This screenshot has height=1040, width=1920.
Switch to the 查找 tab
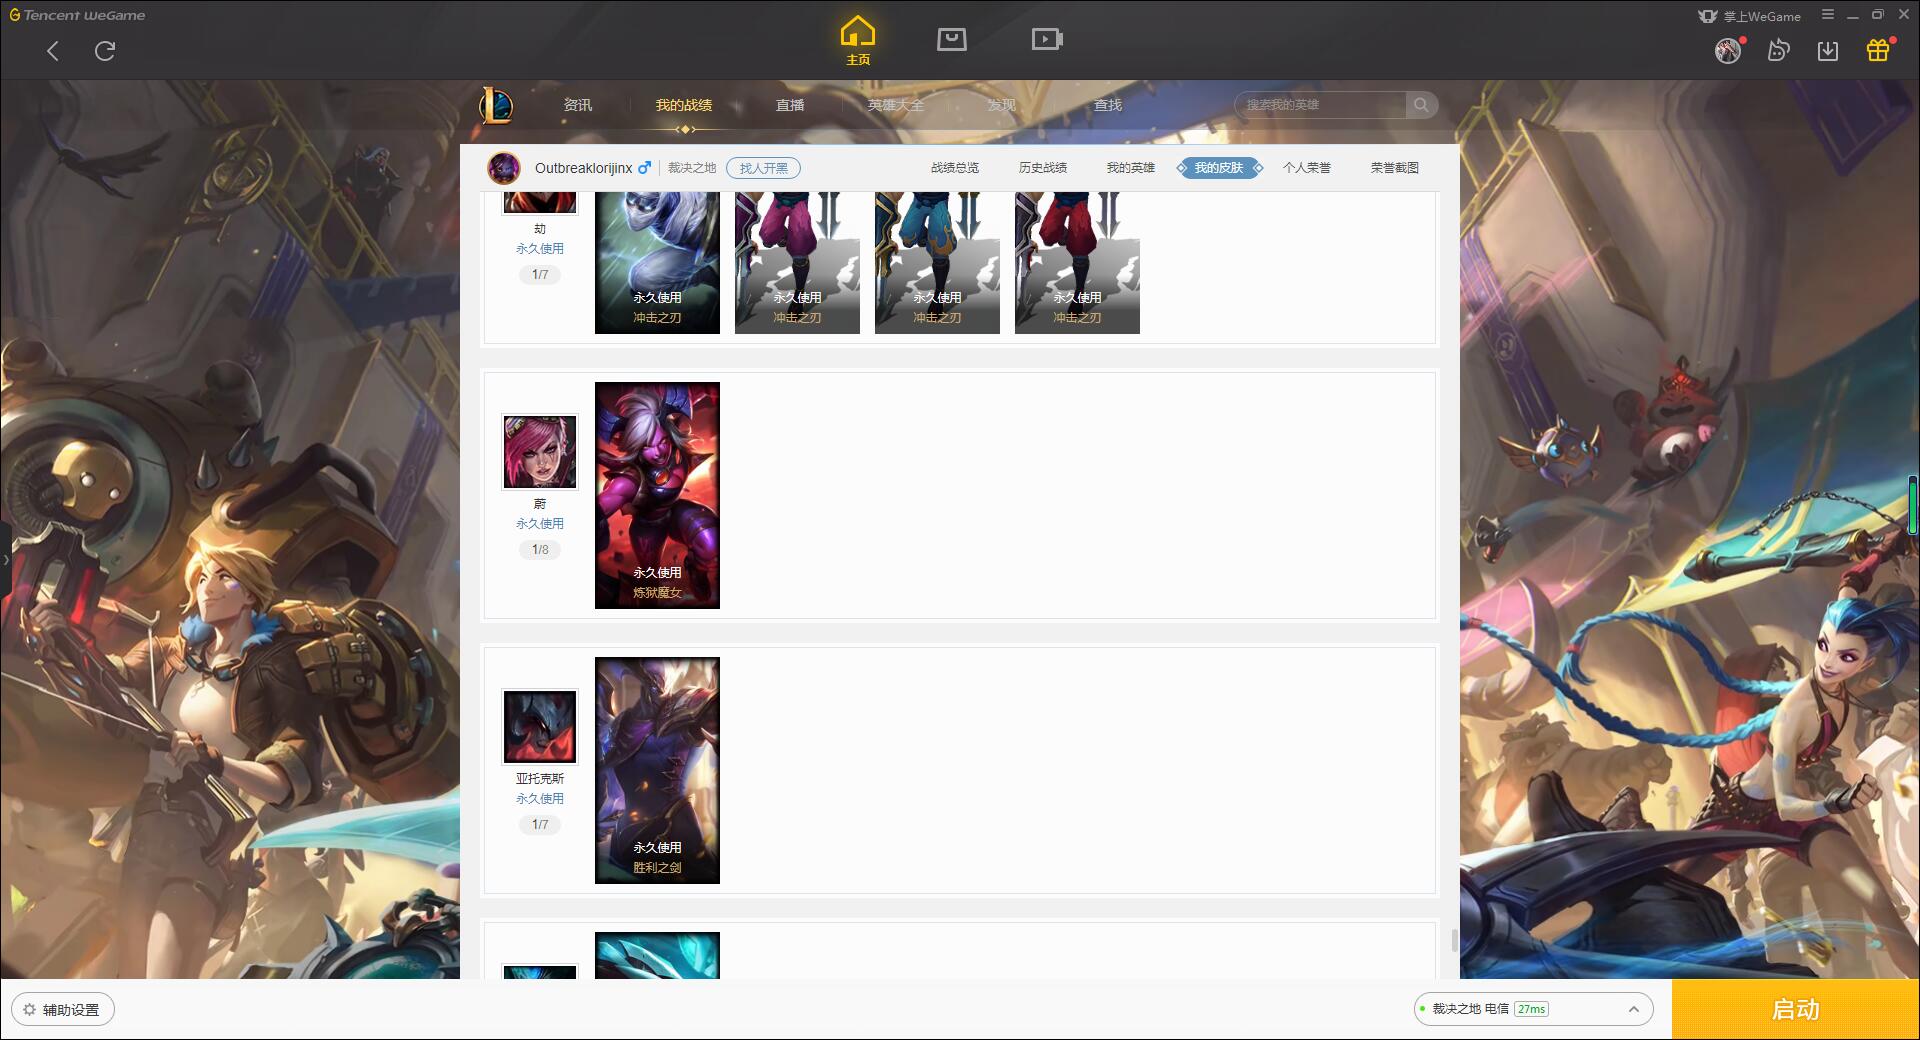point(1107,105)
